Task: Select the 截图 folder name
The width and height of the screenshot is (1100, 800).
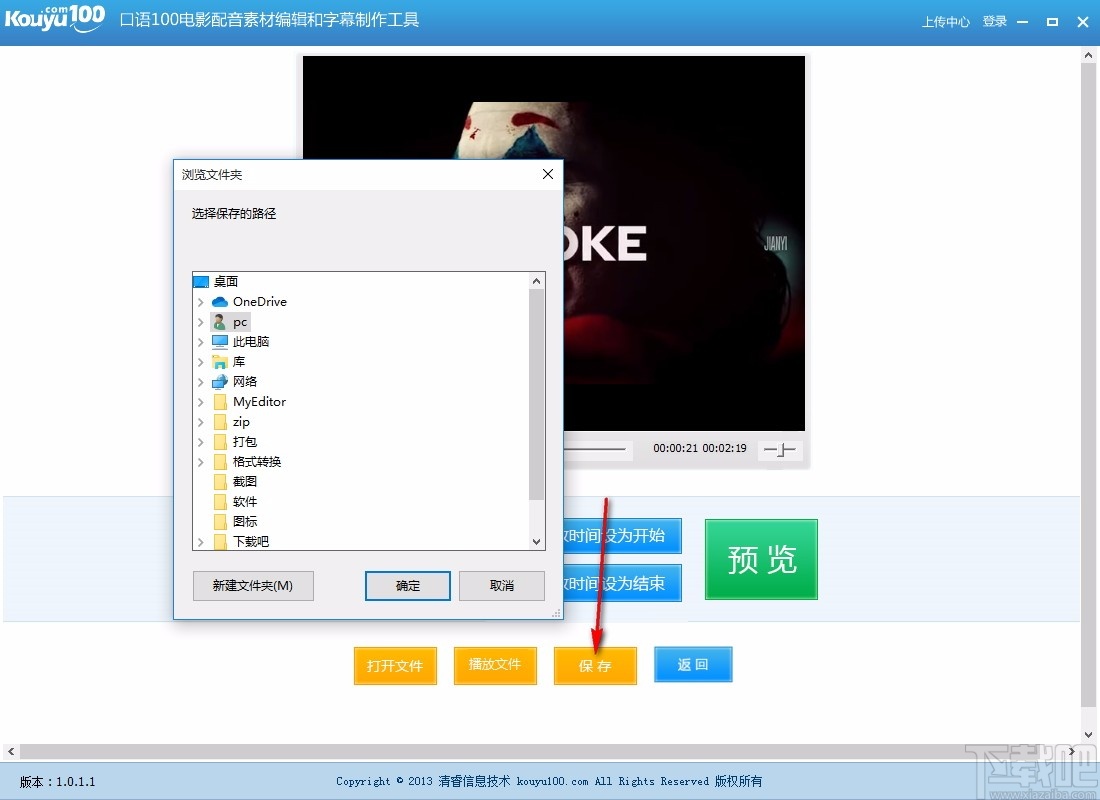Action: [245, 481]
